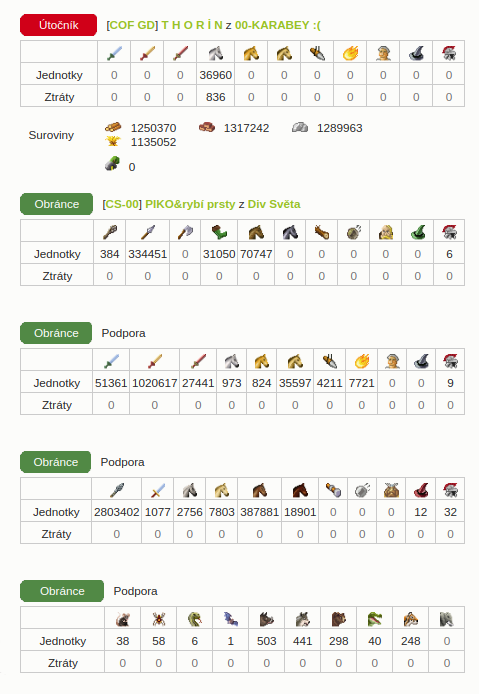This screenshot has width=479, height=694.
Task: Click the red Útočník label
Action: pos(58,25)
